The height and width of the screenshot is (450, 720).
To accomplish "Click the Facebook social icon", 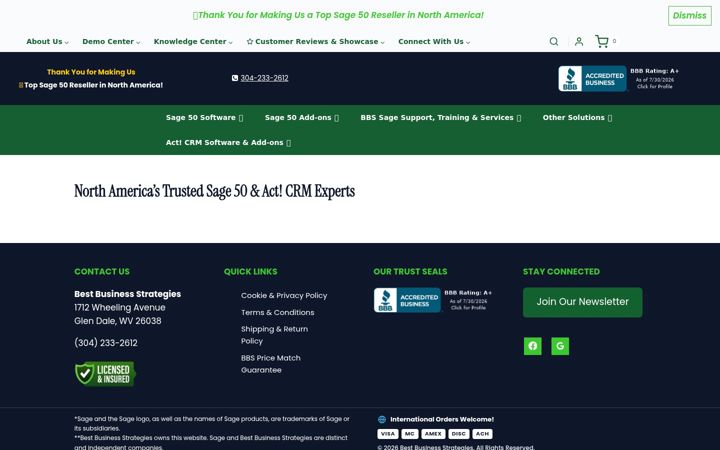I will [533, 346].
